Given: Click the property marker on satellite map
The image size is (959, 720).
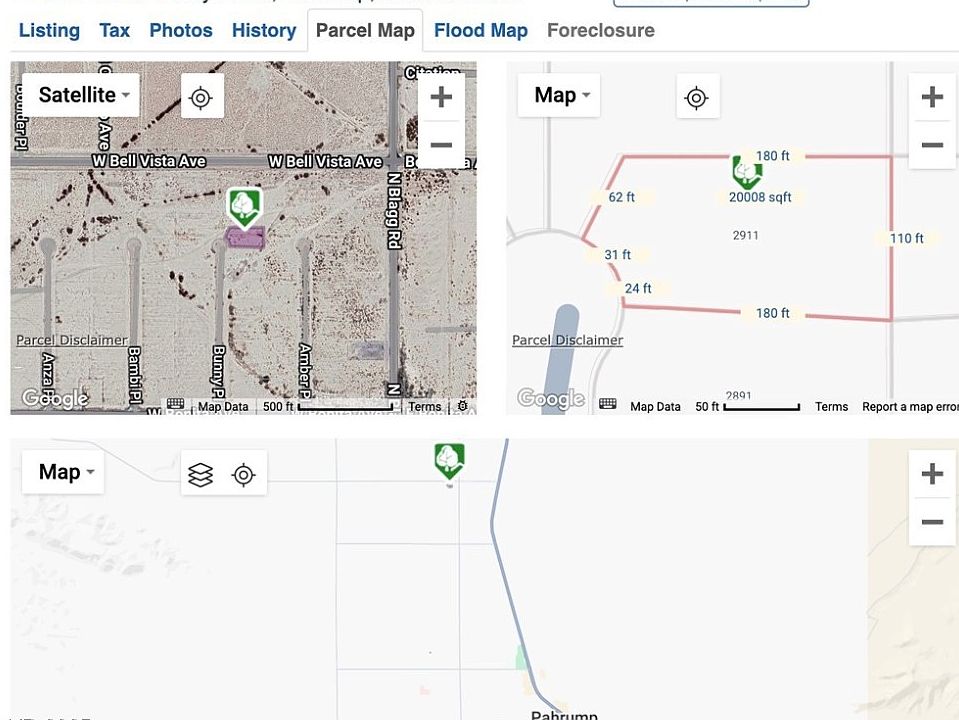Looking at the screenshot, I should pos(245,208).
